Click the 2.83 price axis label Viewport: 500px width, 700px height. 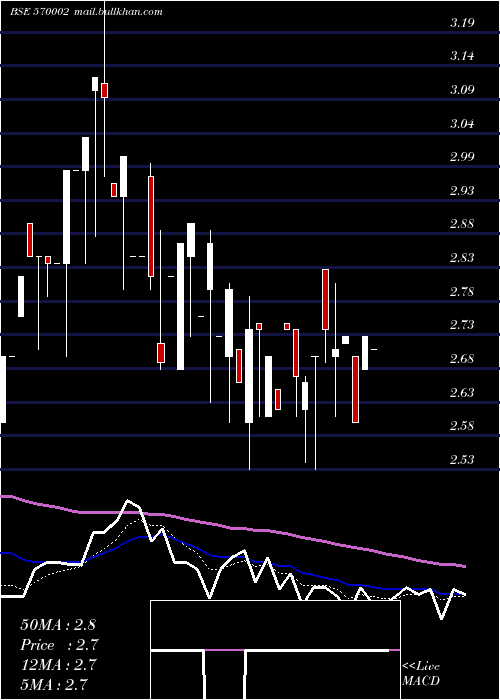click(x=462, y=258)
